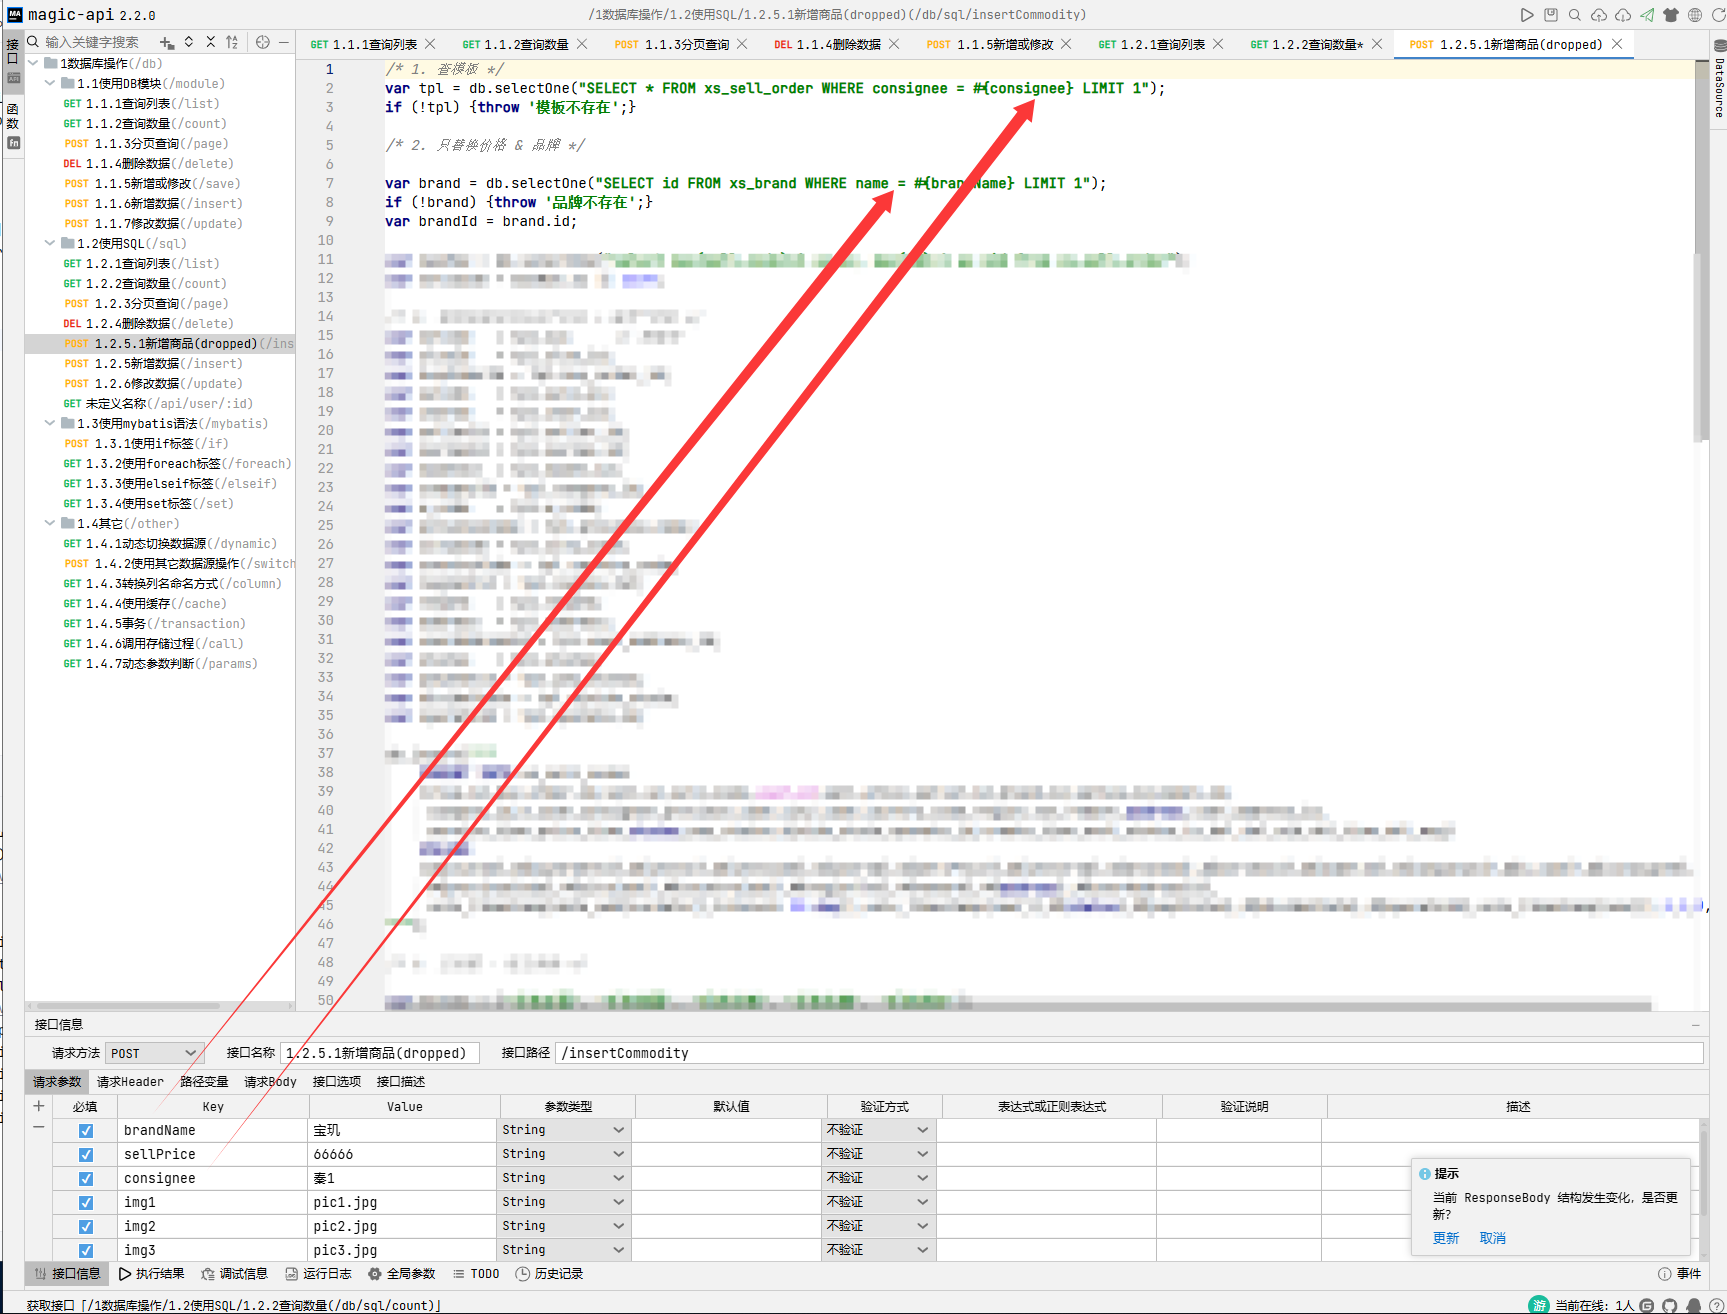Click 取消 in the prompt popup

pos(1492,1238)
